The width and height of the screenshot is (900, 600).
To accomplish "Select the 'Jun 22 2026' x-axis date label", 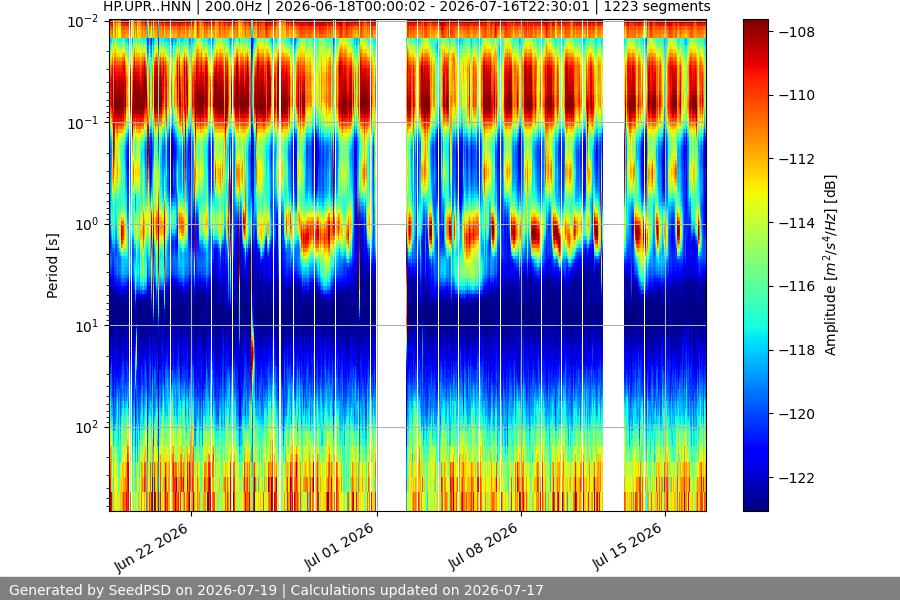I will point(152,548).
